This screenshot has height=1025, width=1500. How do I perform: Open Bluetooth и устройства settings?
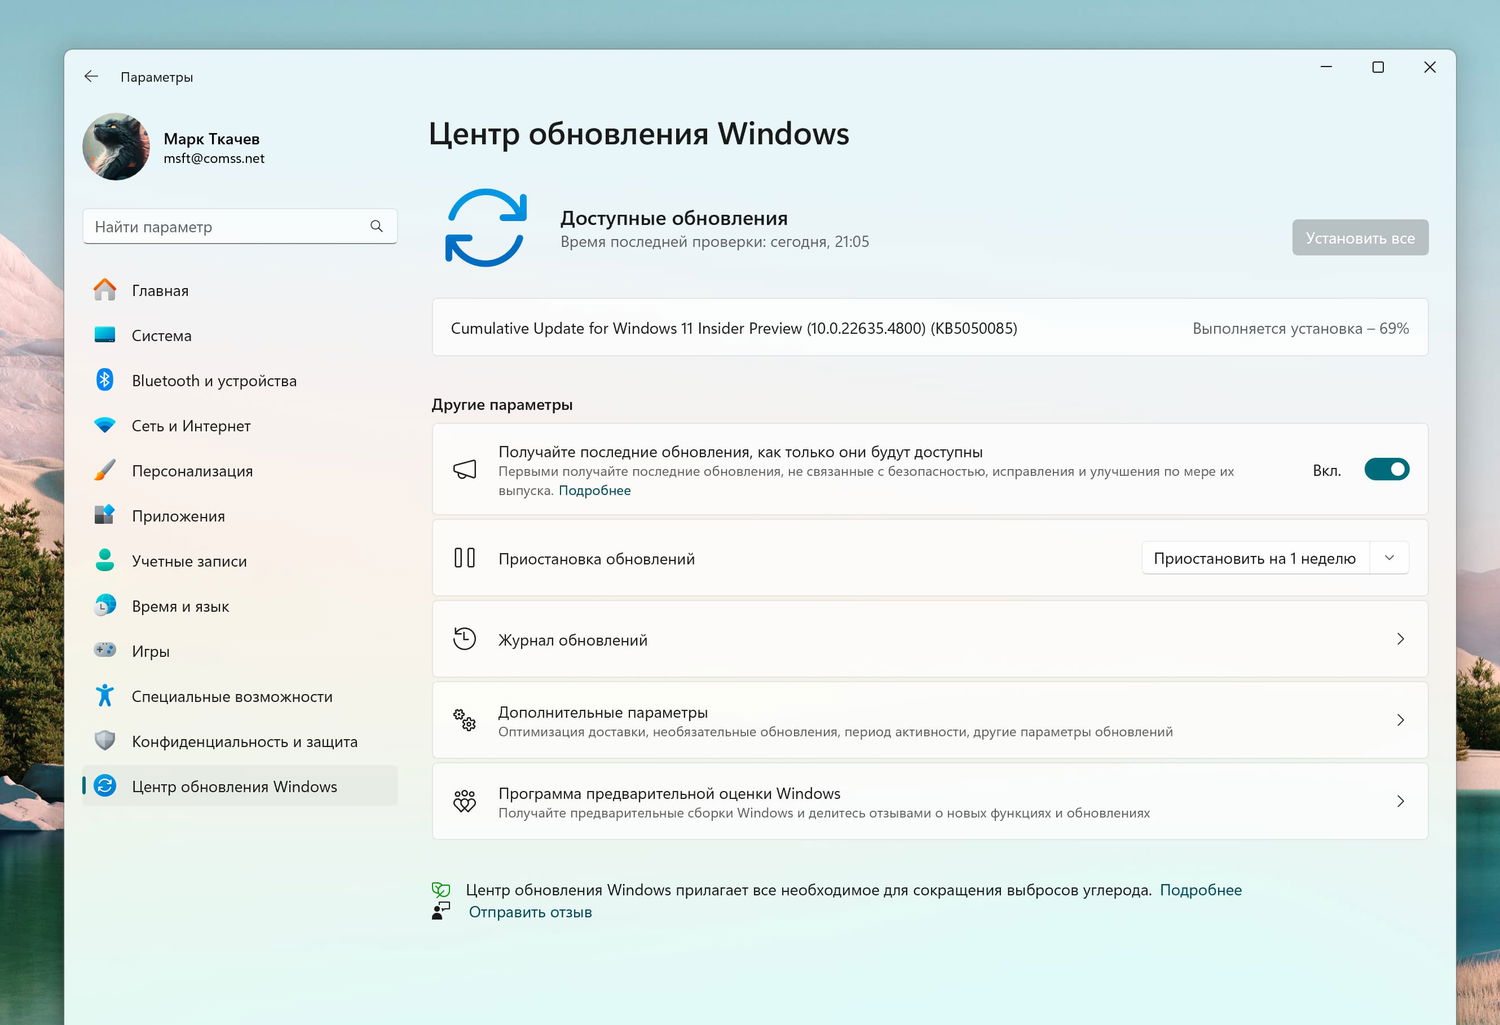pos(240,380)
